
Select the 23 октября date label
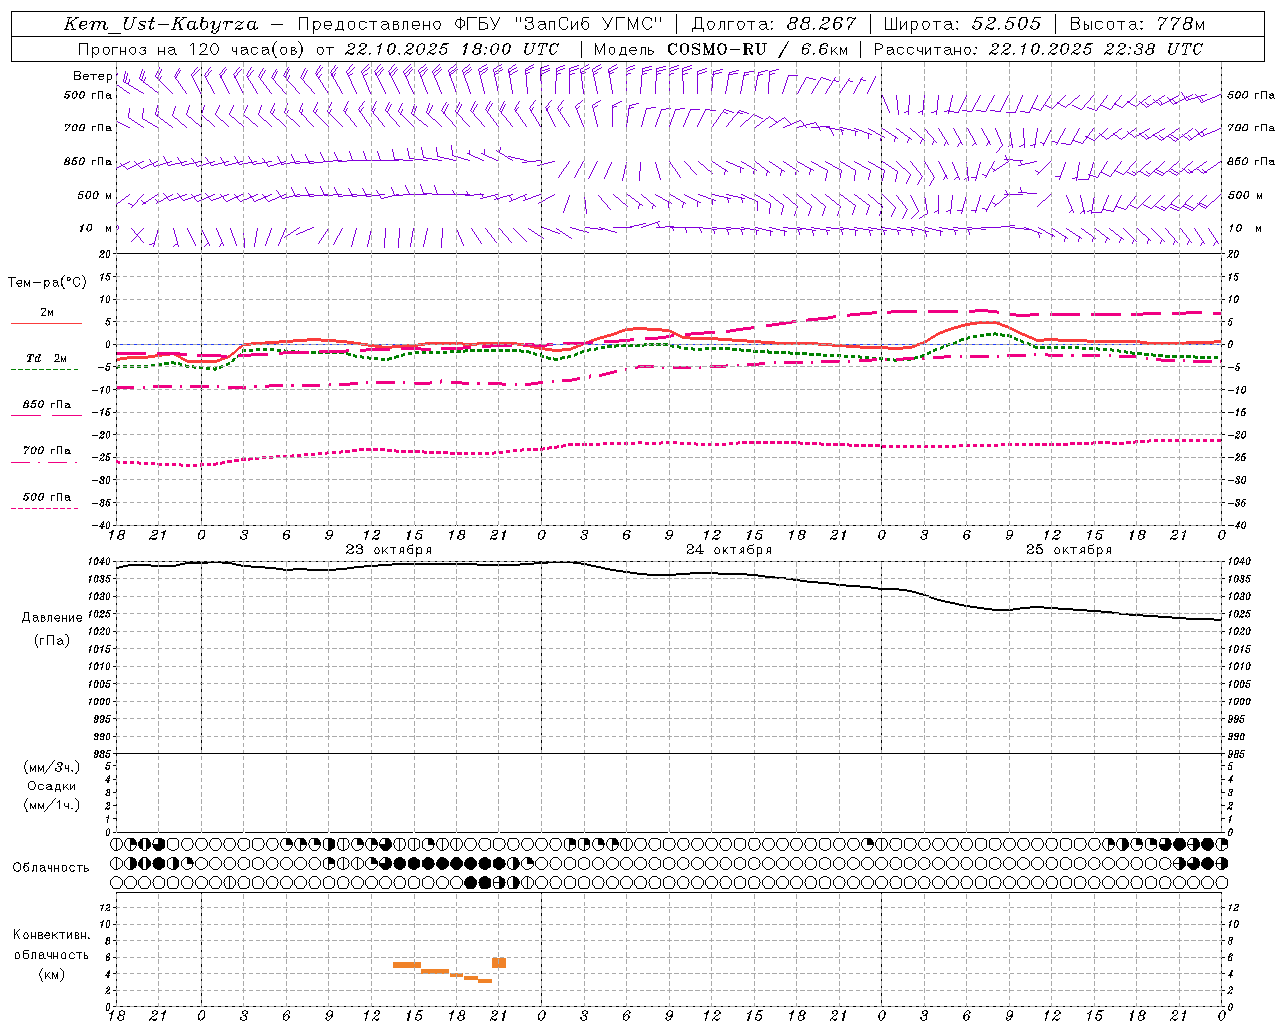point(389,550)
